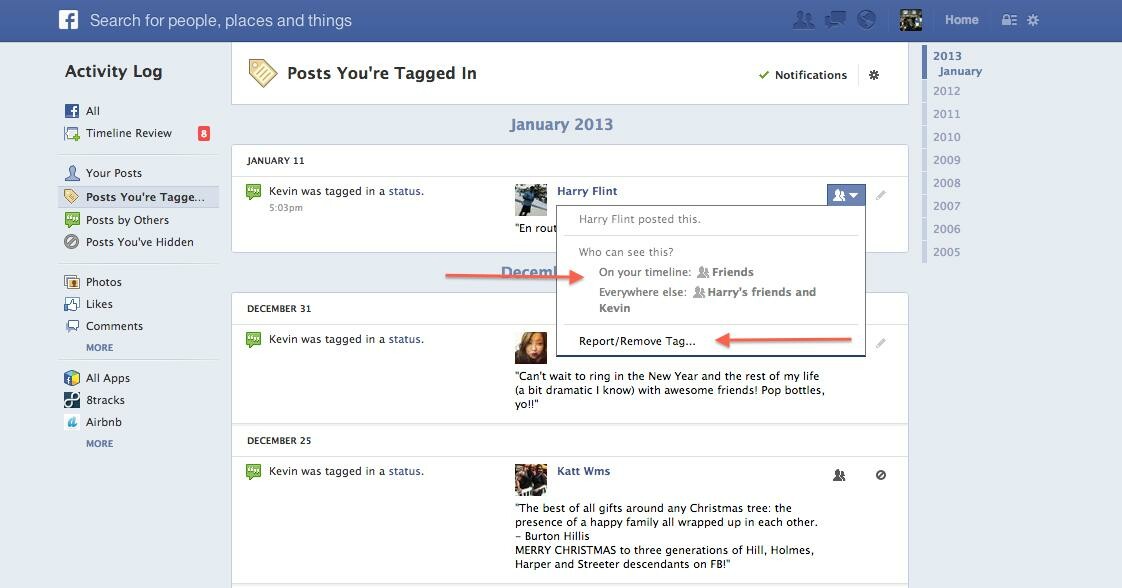Click status link in January 11 entry

[404, 191]
